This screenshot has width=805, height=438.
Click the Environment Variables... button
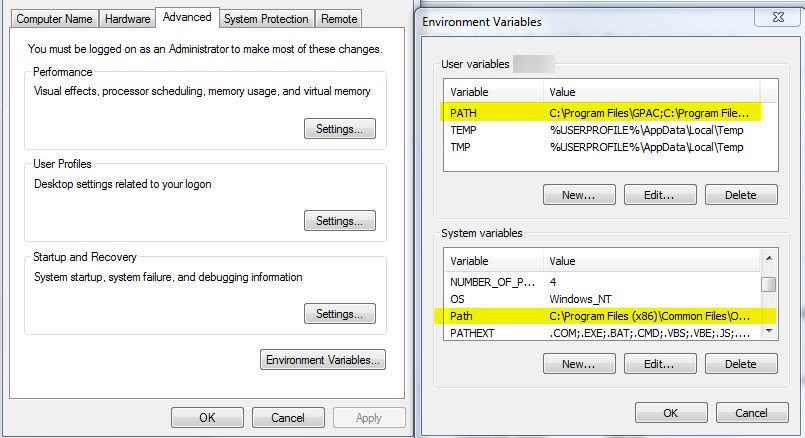tap(323, 360)
